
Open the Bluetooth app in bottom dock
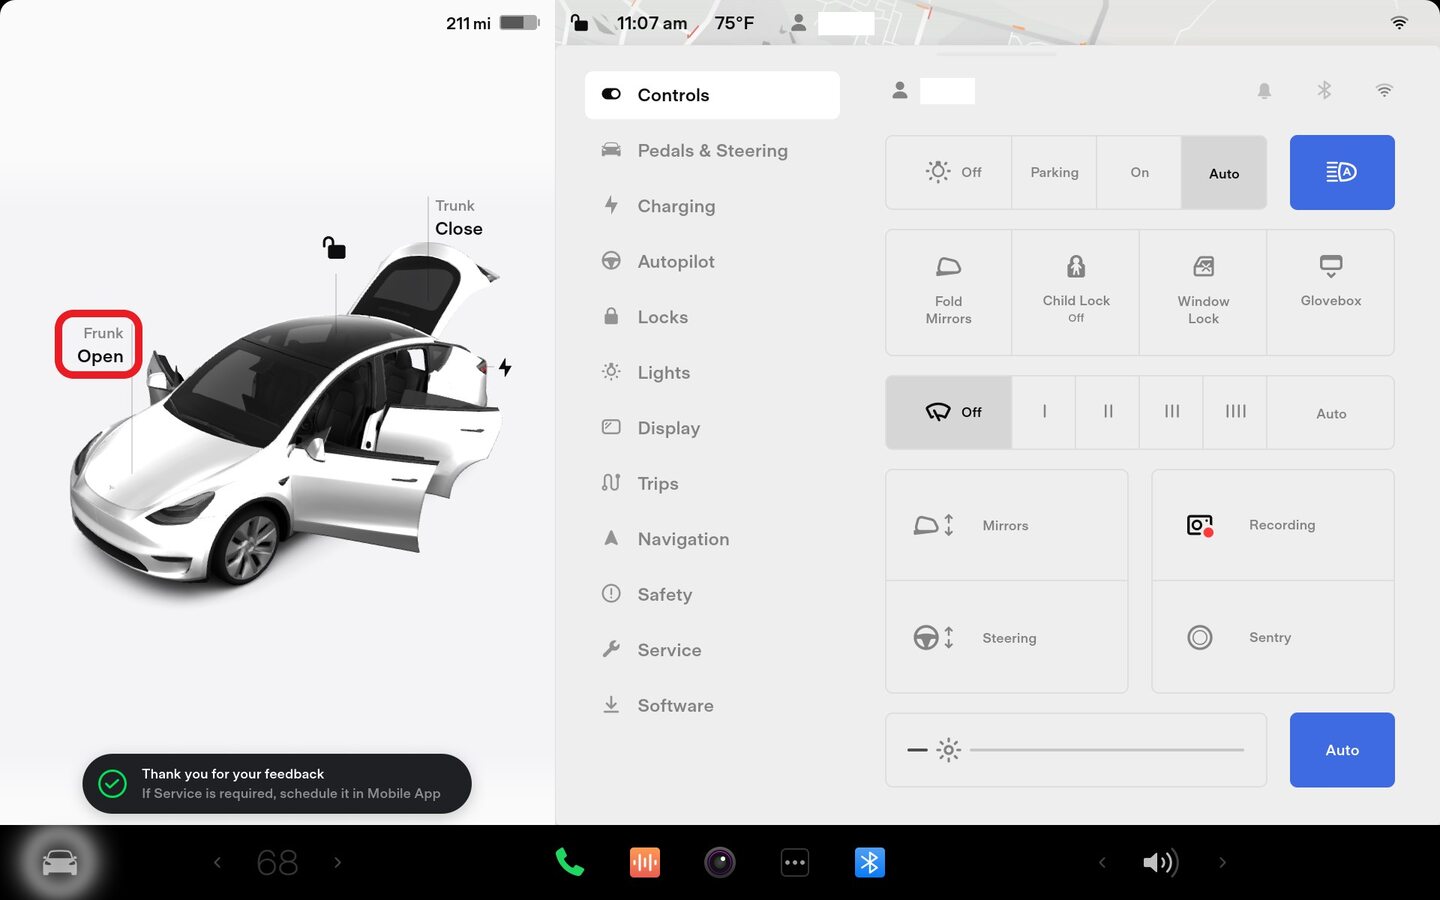(x=869, y=862)
